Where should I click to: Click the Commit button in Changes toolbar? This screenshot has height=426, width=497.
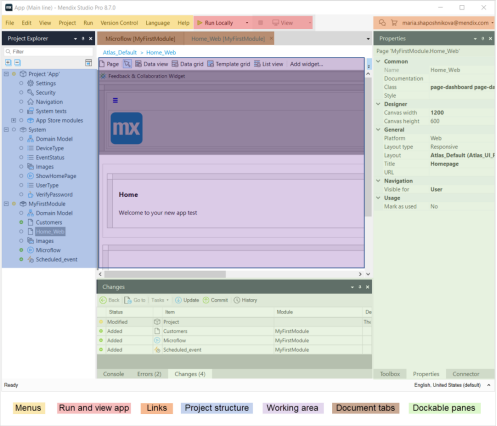(x=215, y=300)
